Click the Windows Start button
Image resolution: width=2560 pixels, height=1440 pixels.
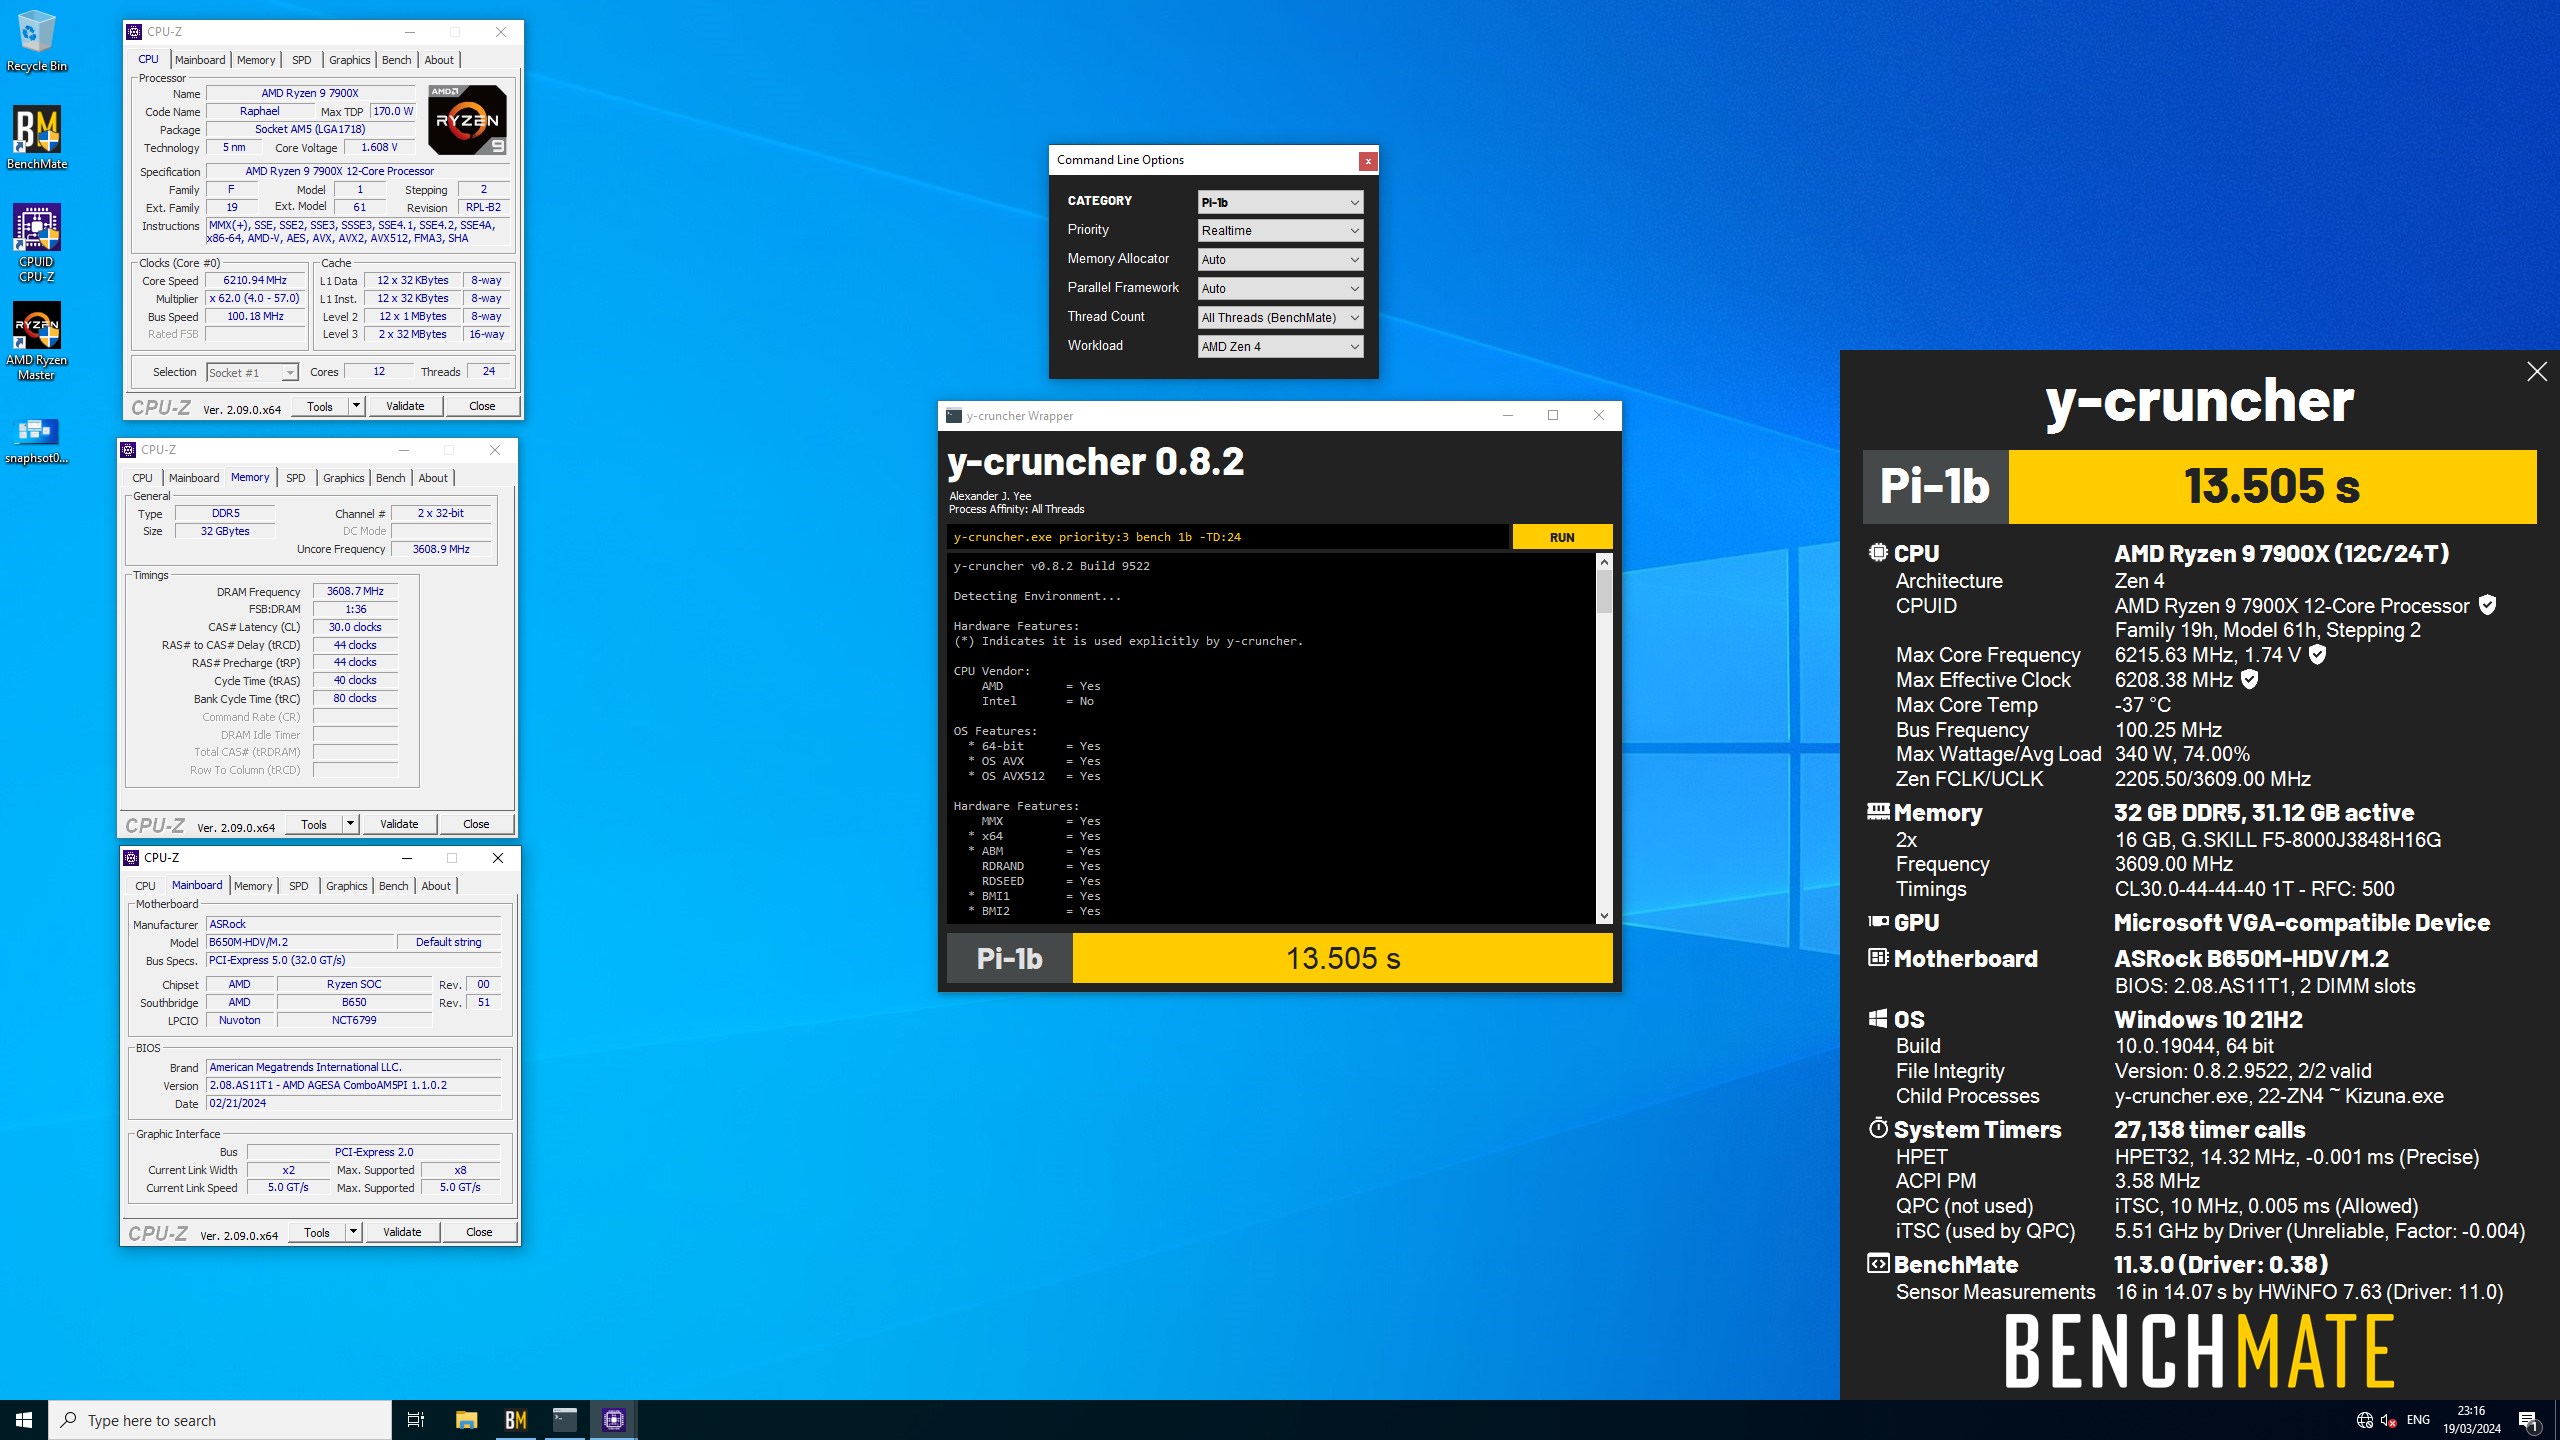coord(24,1420)
